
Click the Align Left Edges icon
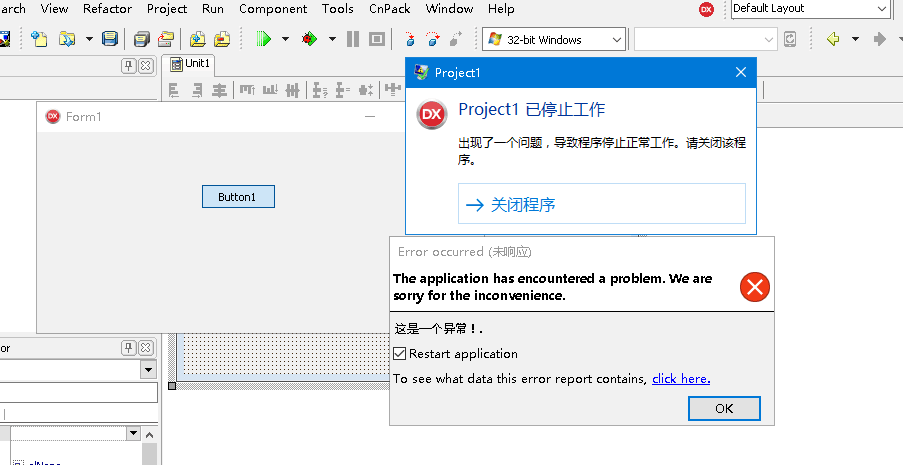pos(173,90)
